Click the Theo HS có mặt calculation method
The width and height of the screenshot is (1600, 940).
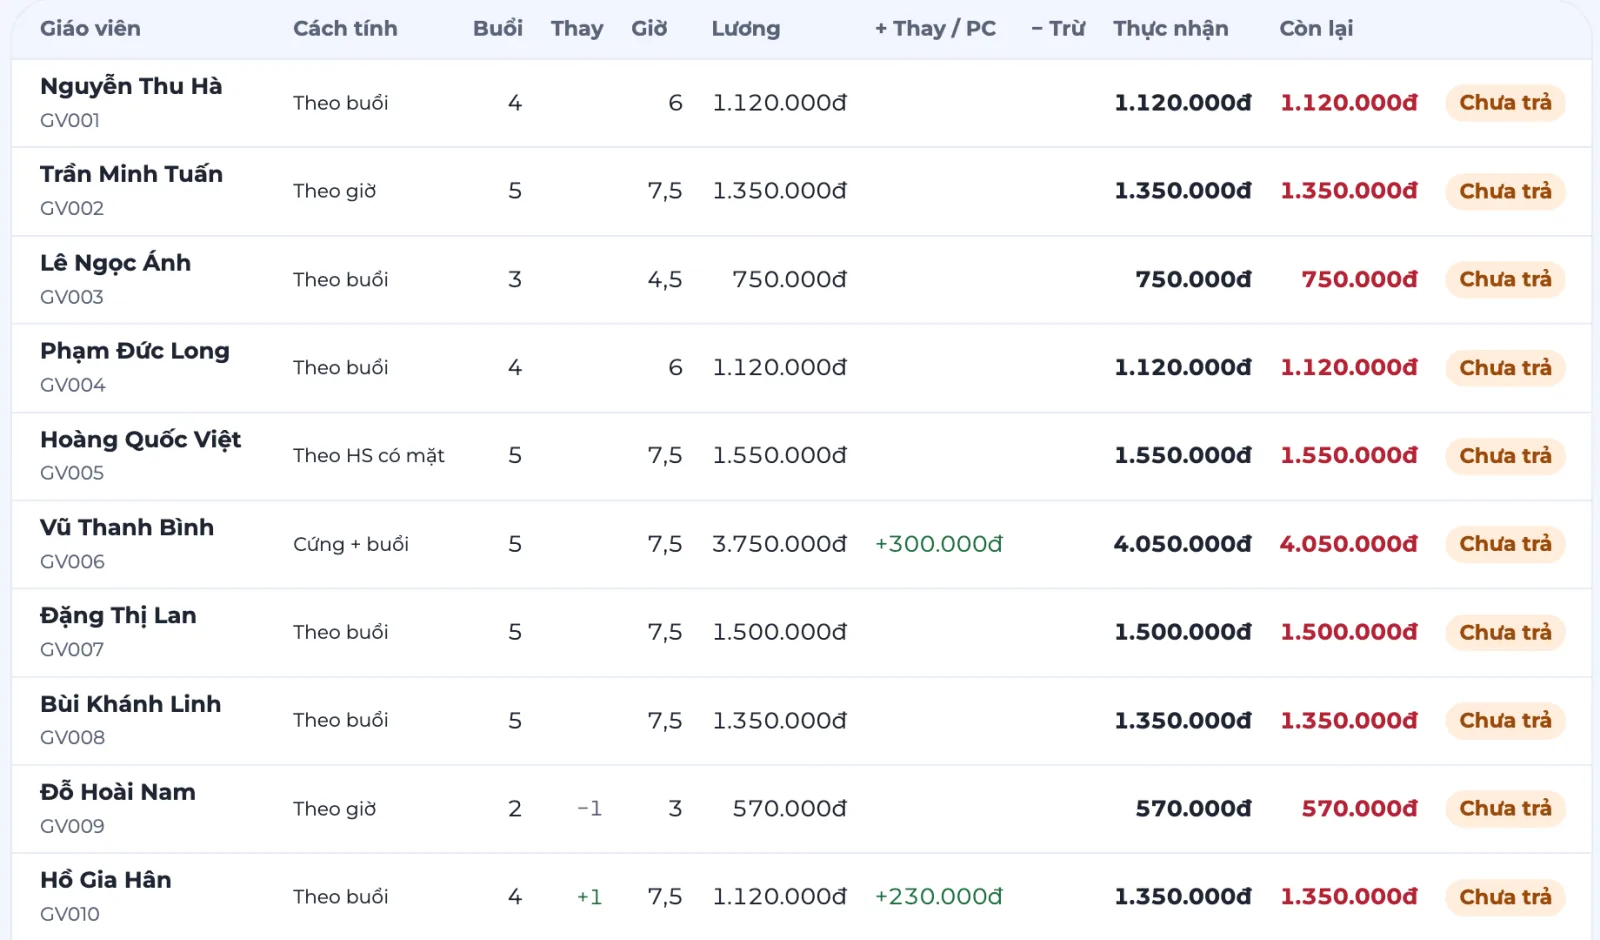tap(368, 456)
